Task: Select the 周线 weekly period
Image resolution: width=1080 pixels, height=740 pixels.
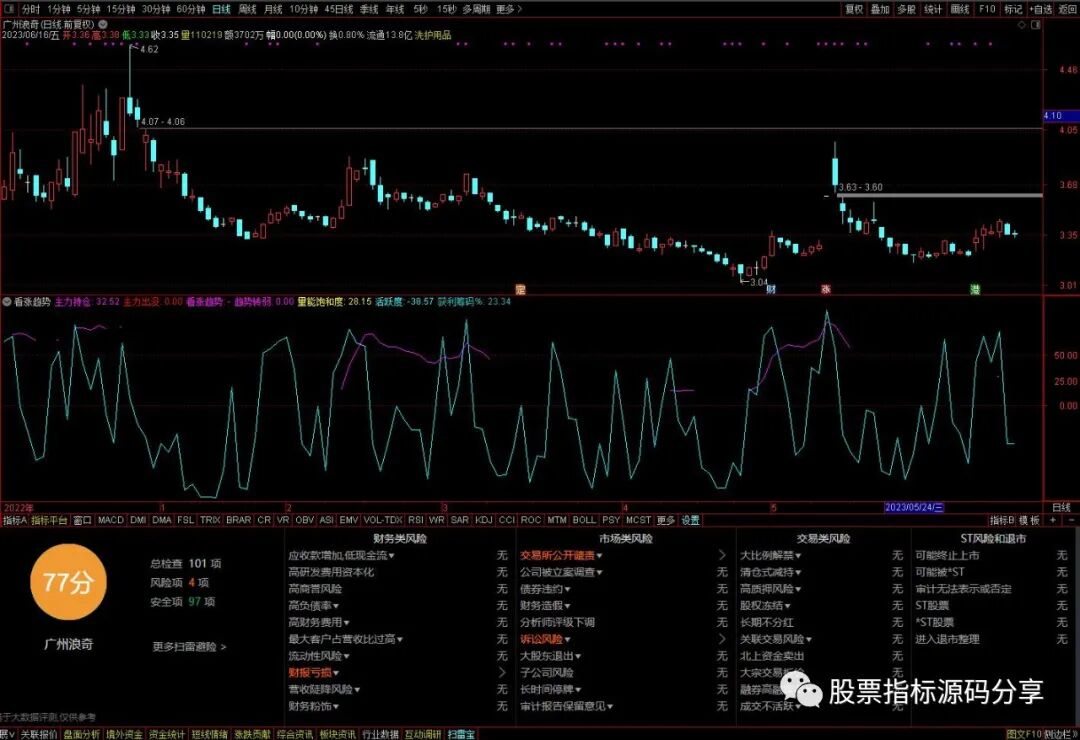Action: tap(247, 9)
